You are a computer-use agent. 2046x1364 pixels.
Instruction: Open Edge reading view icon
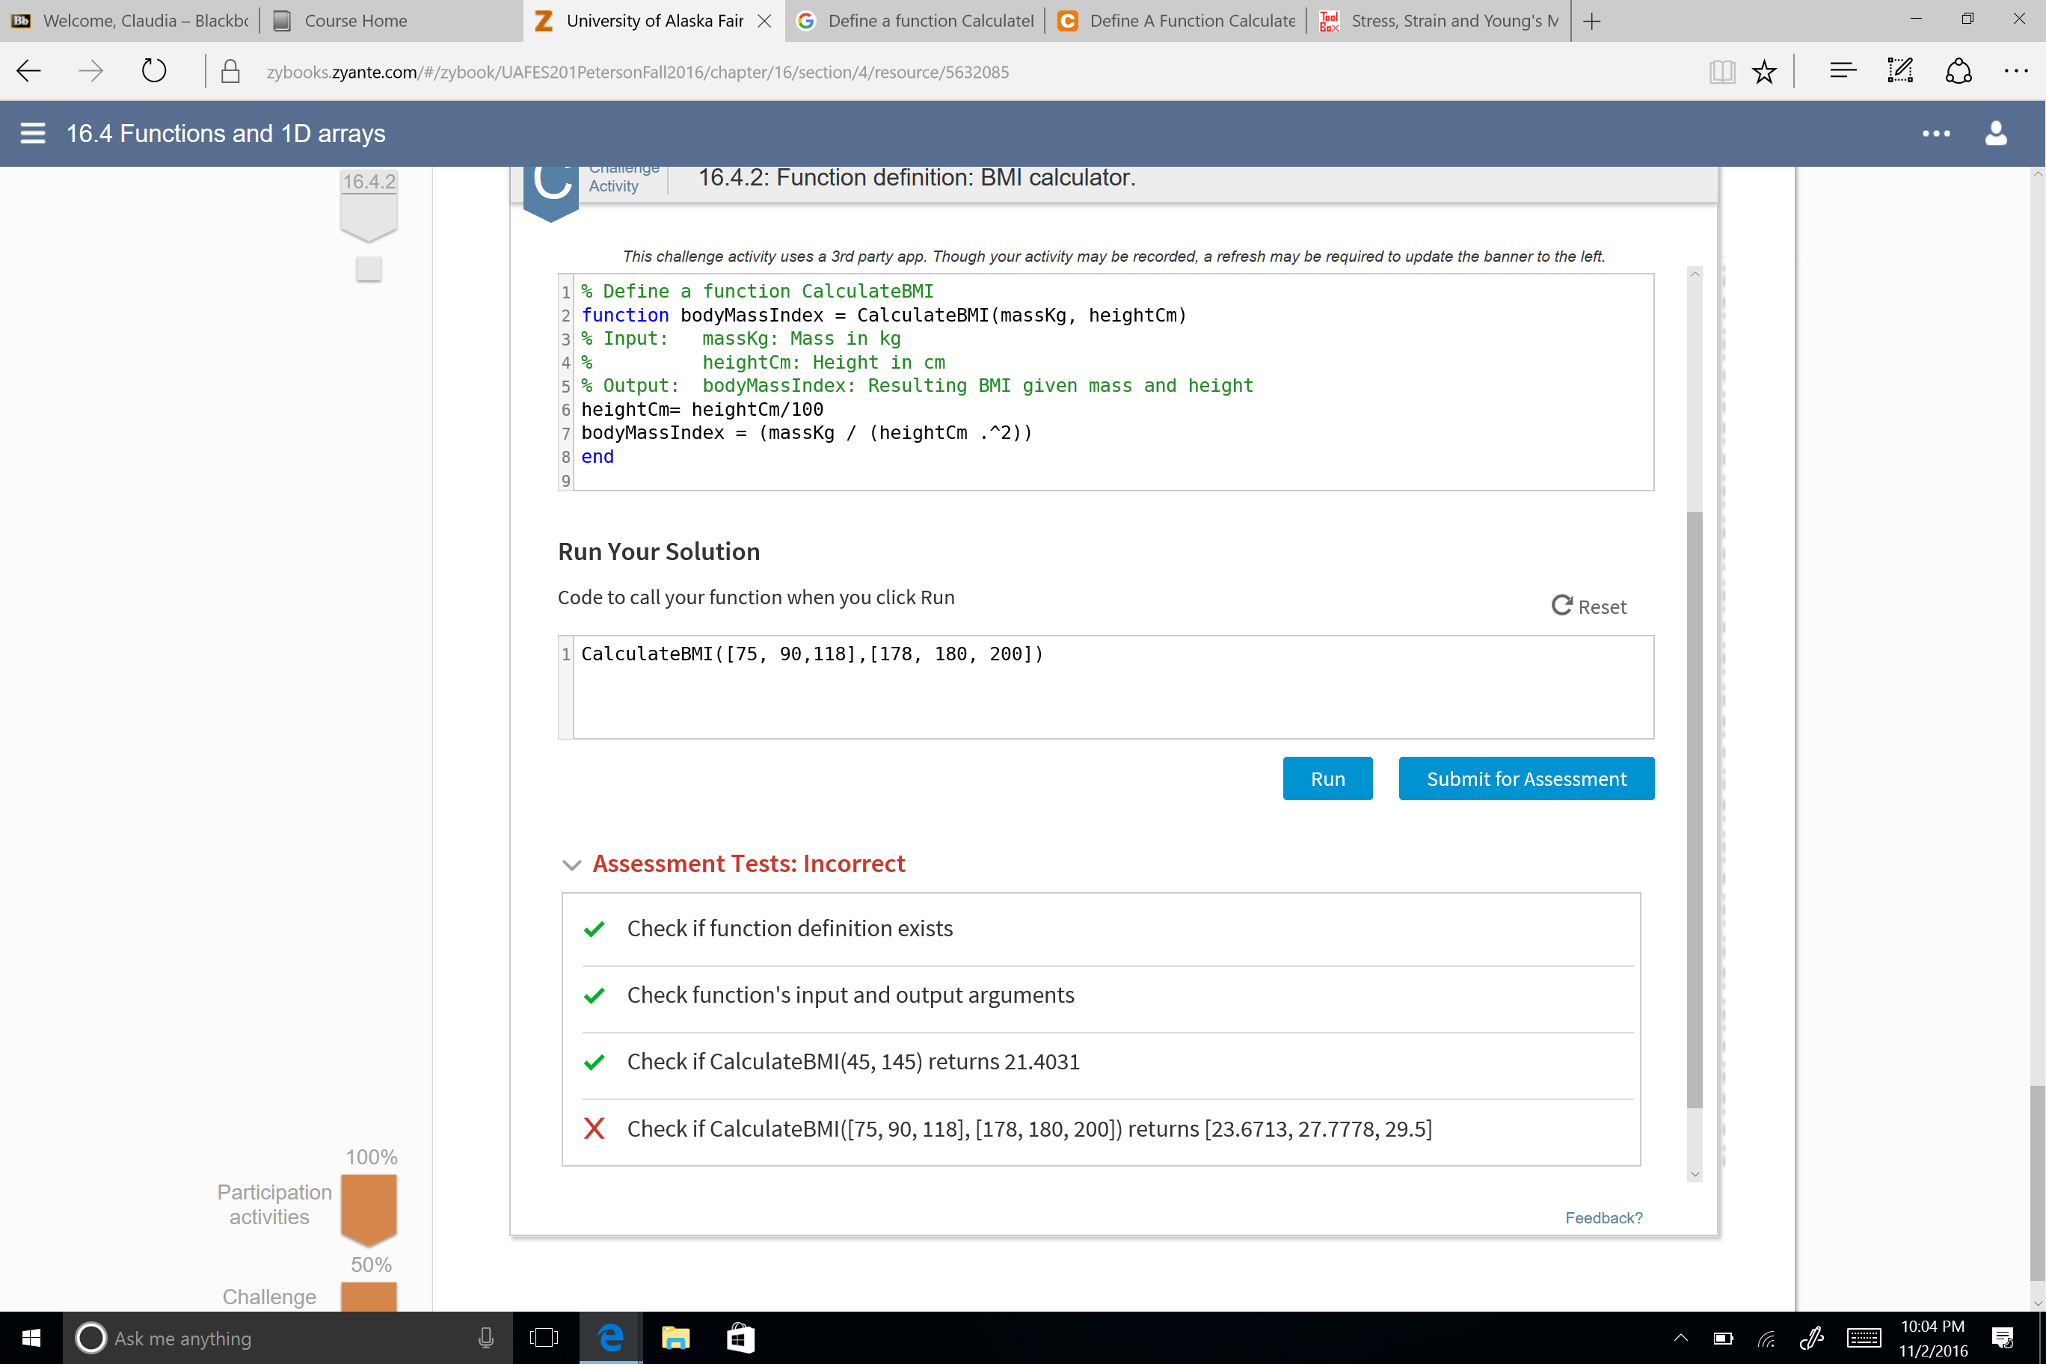[1721, 71]
